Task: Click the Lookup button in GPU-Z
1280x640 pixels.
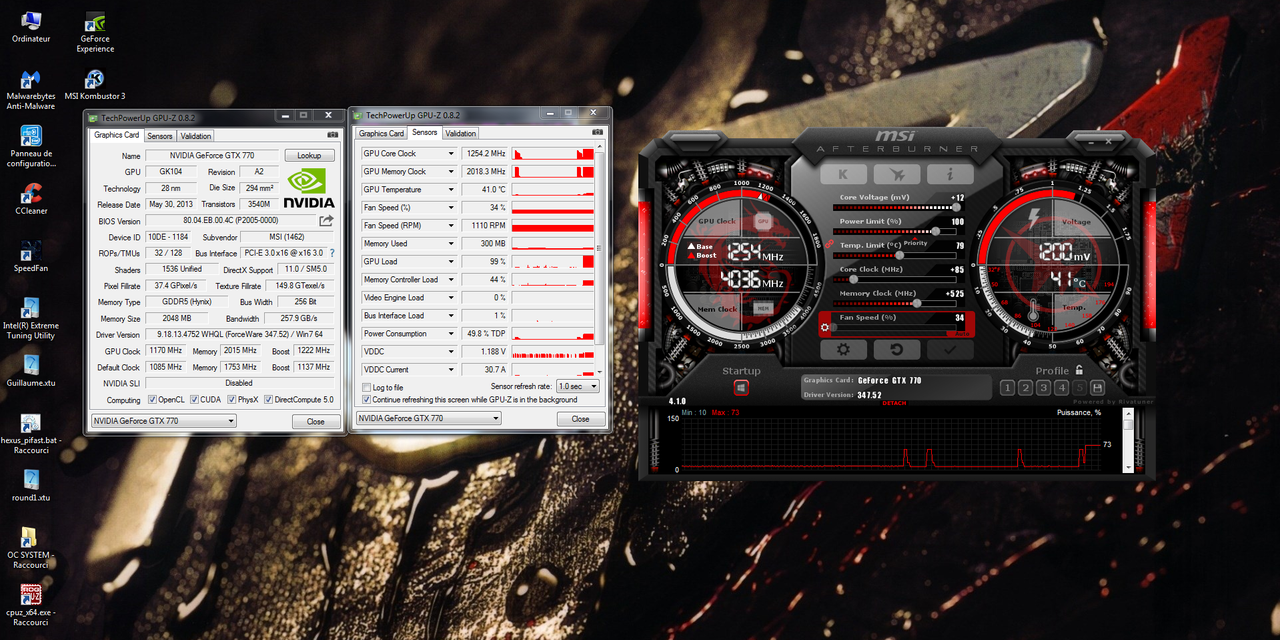Action: click(310, 156)
